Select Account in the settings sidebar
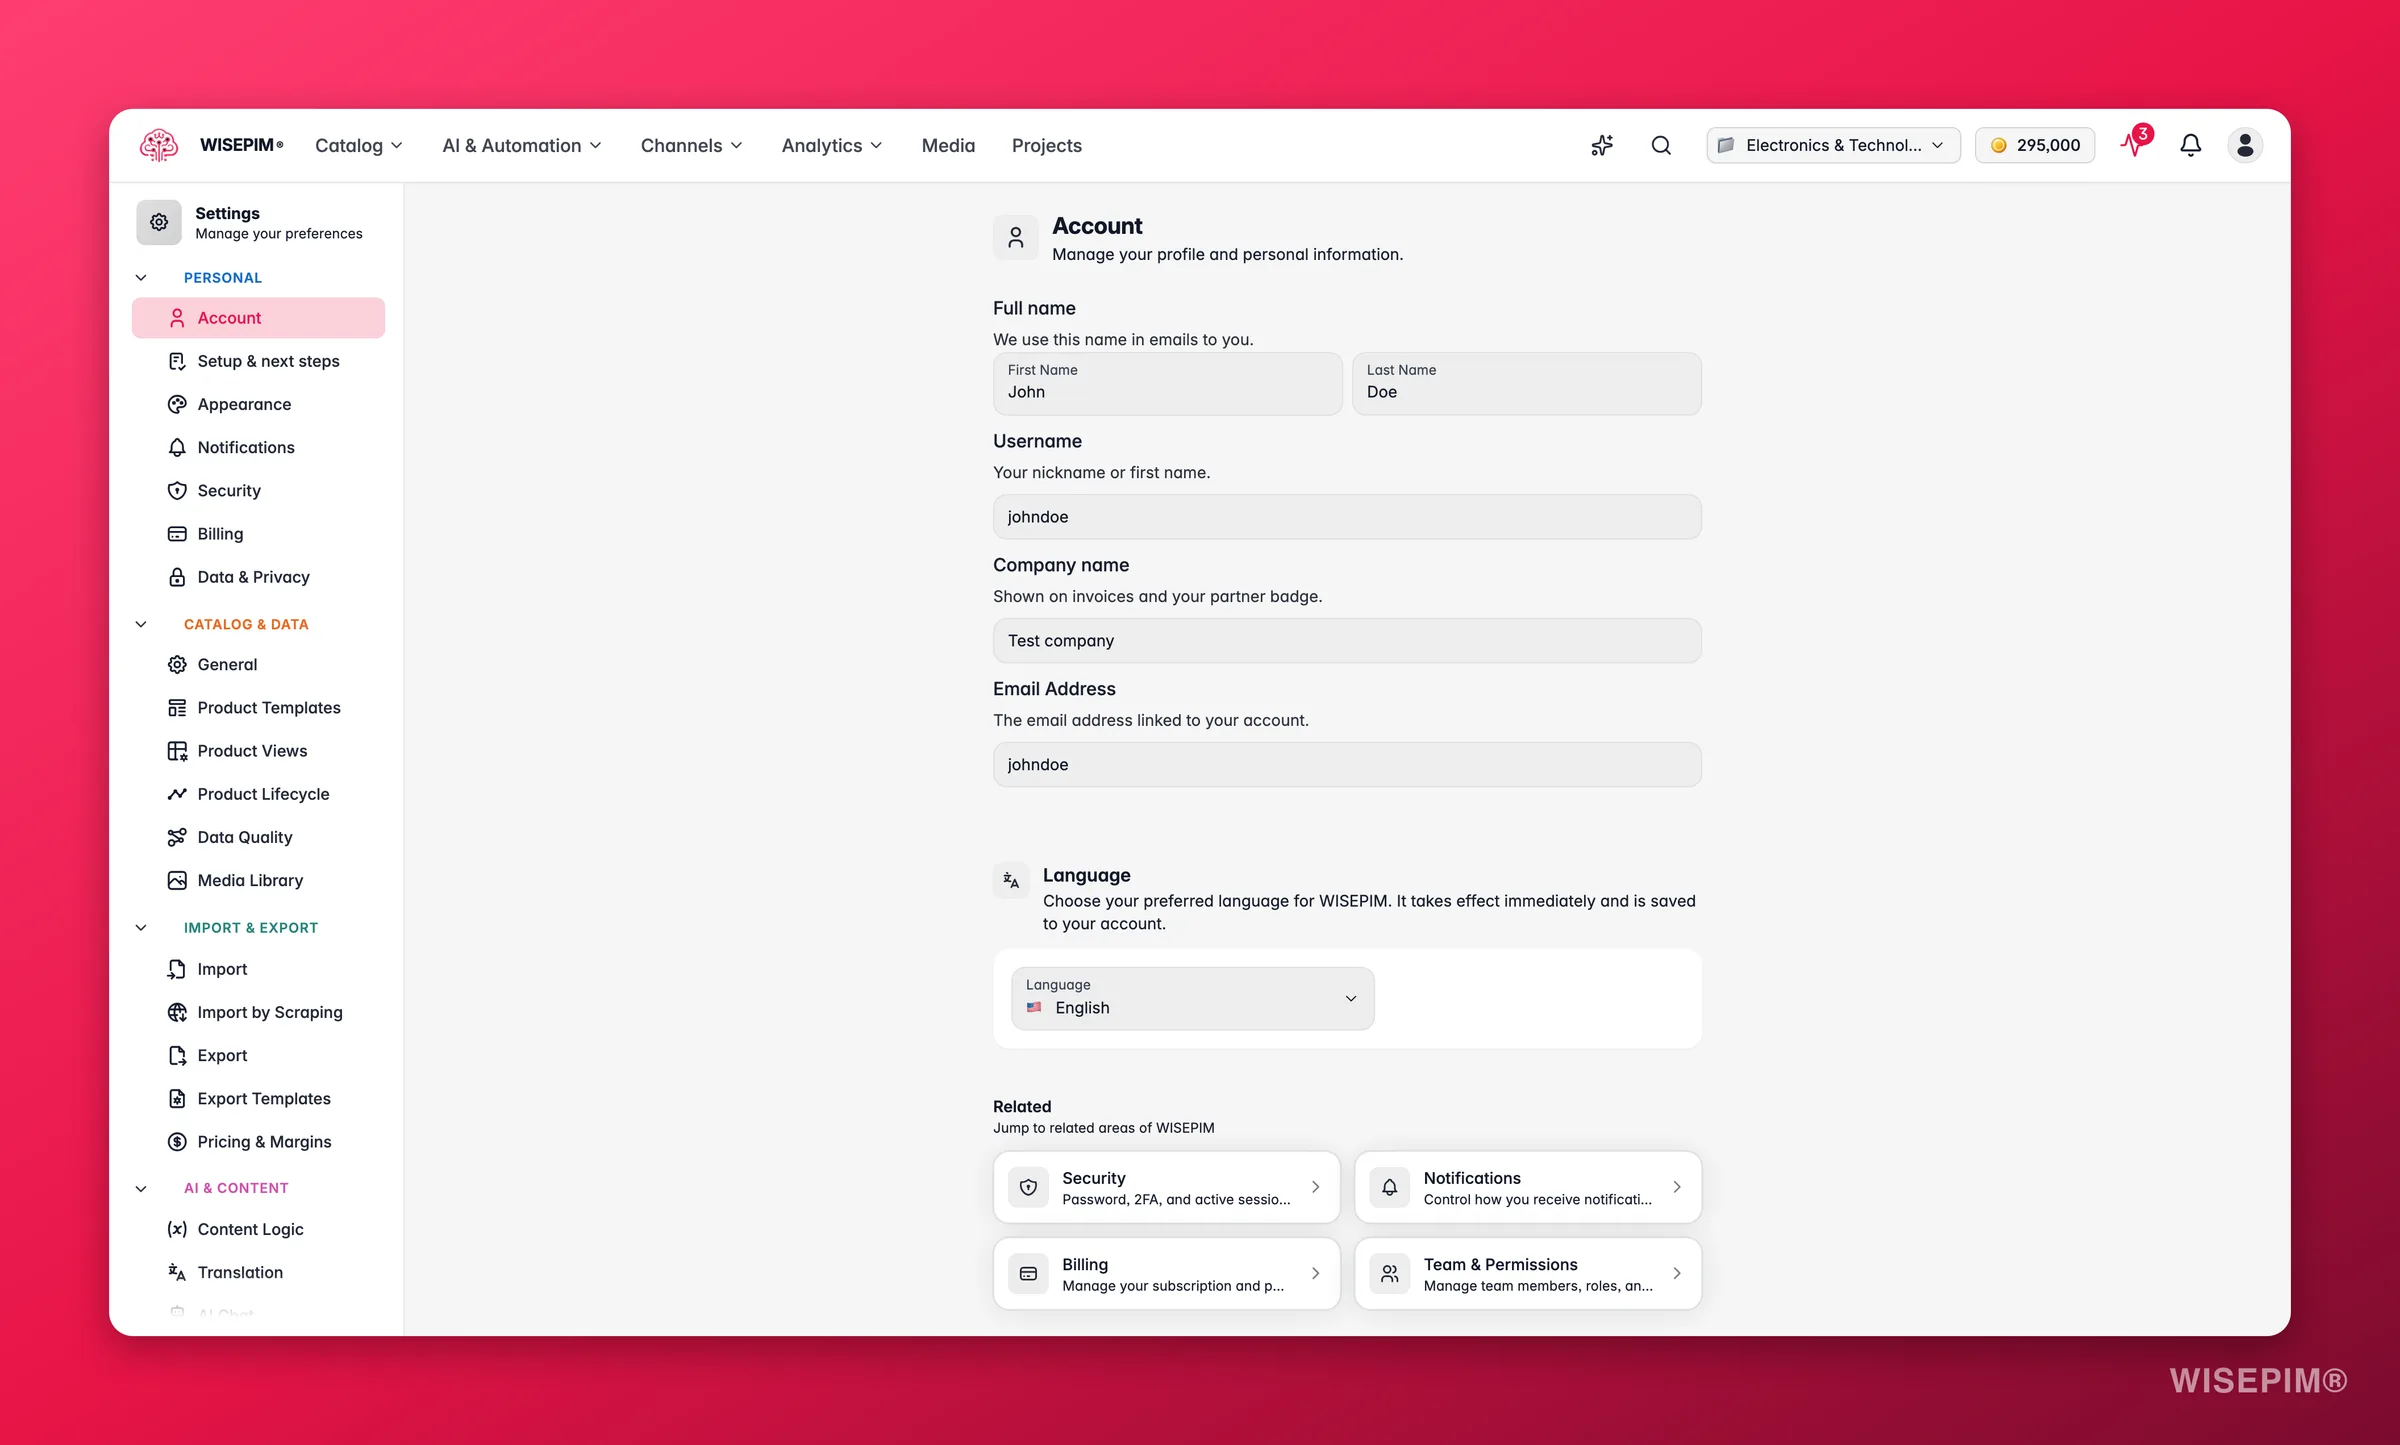The width and height of the screenshot is (2400, 1445). [x=258, y=317]
